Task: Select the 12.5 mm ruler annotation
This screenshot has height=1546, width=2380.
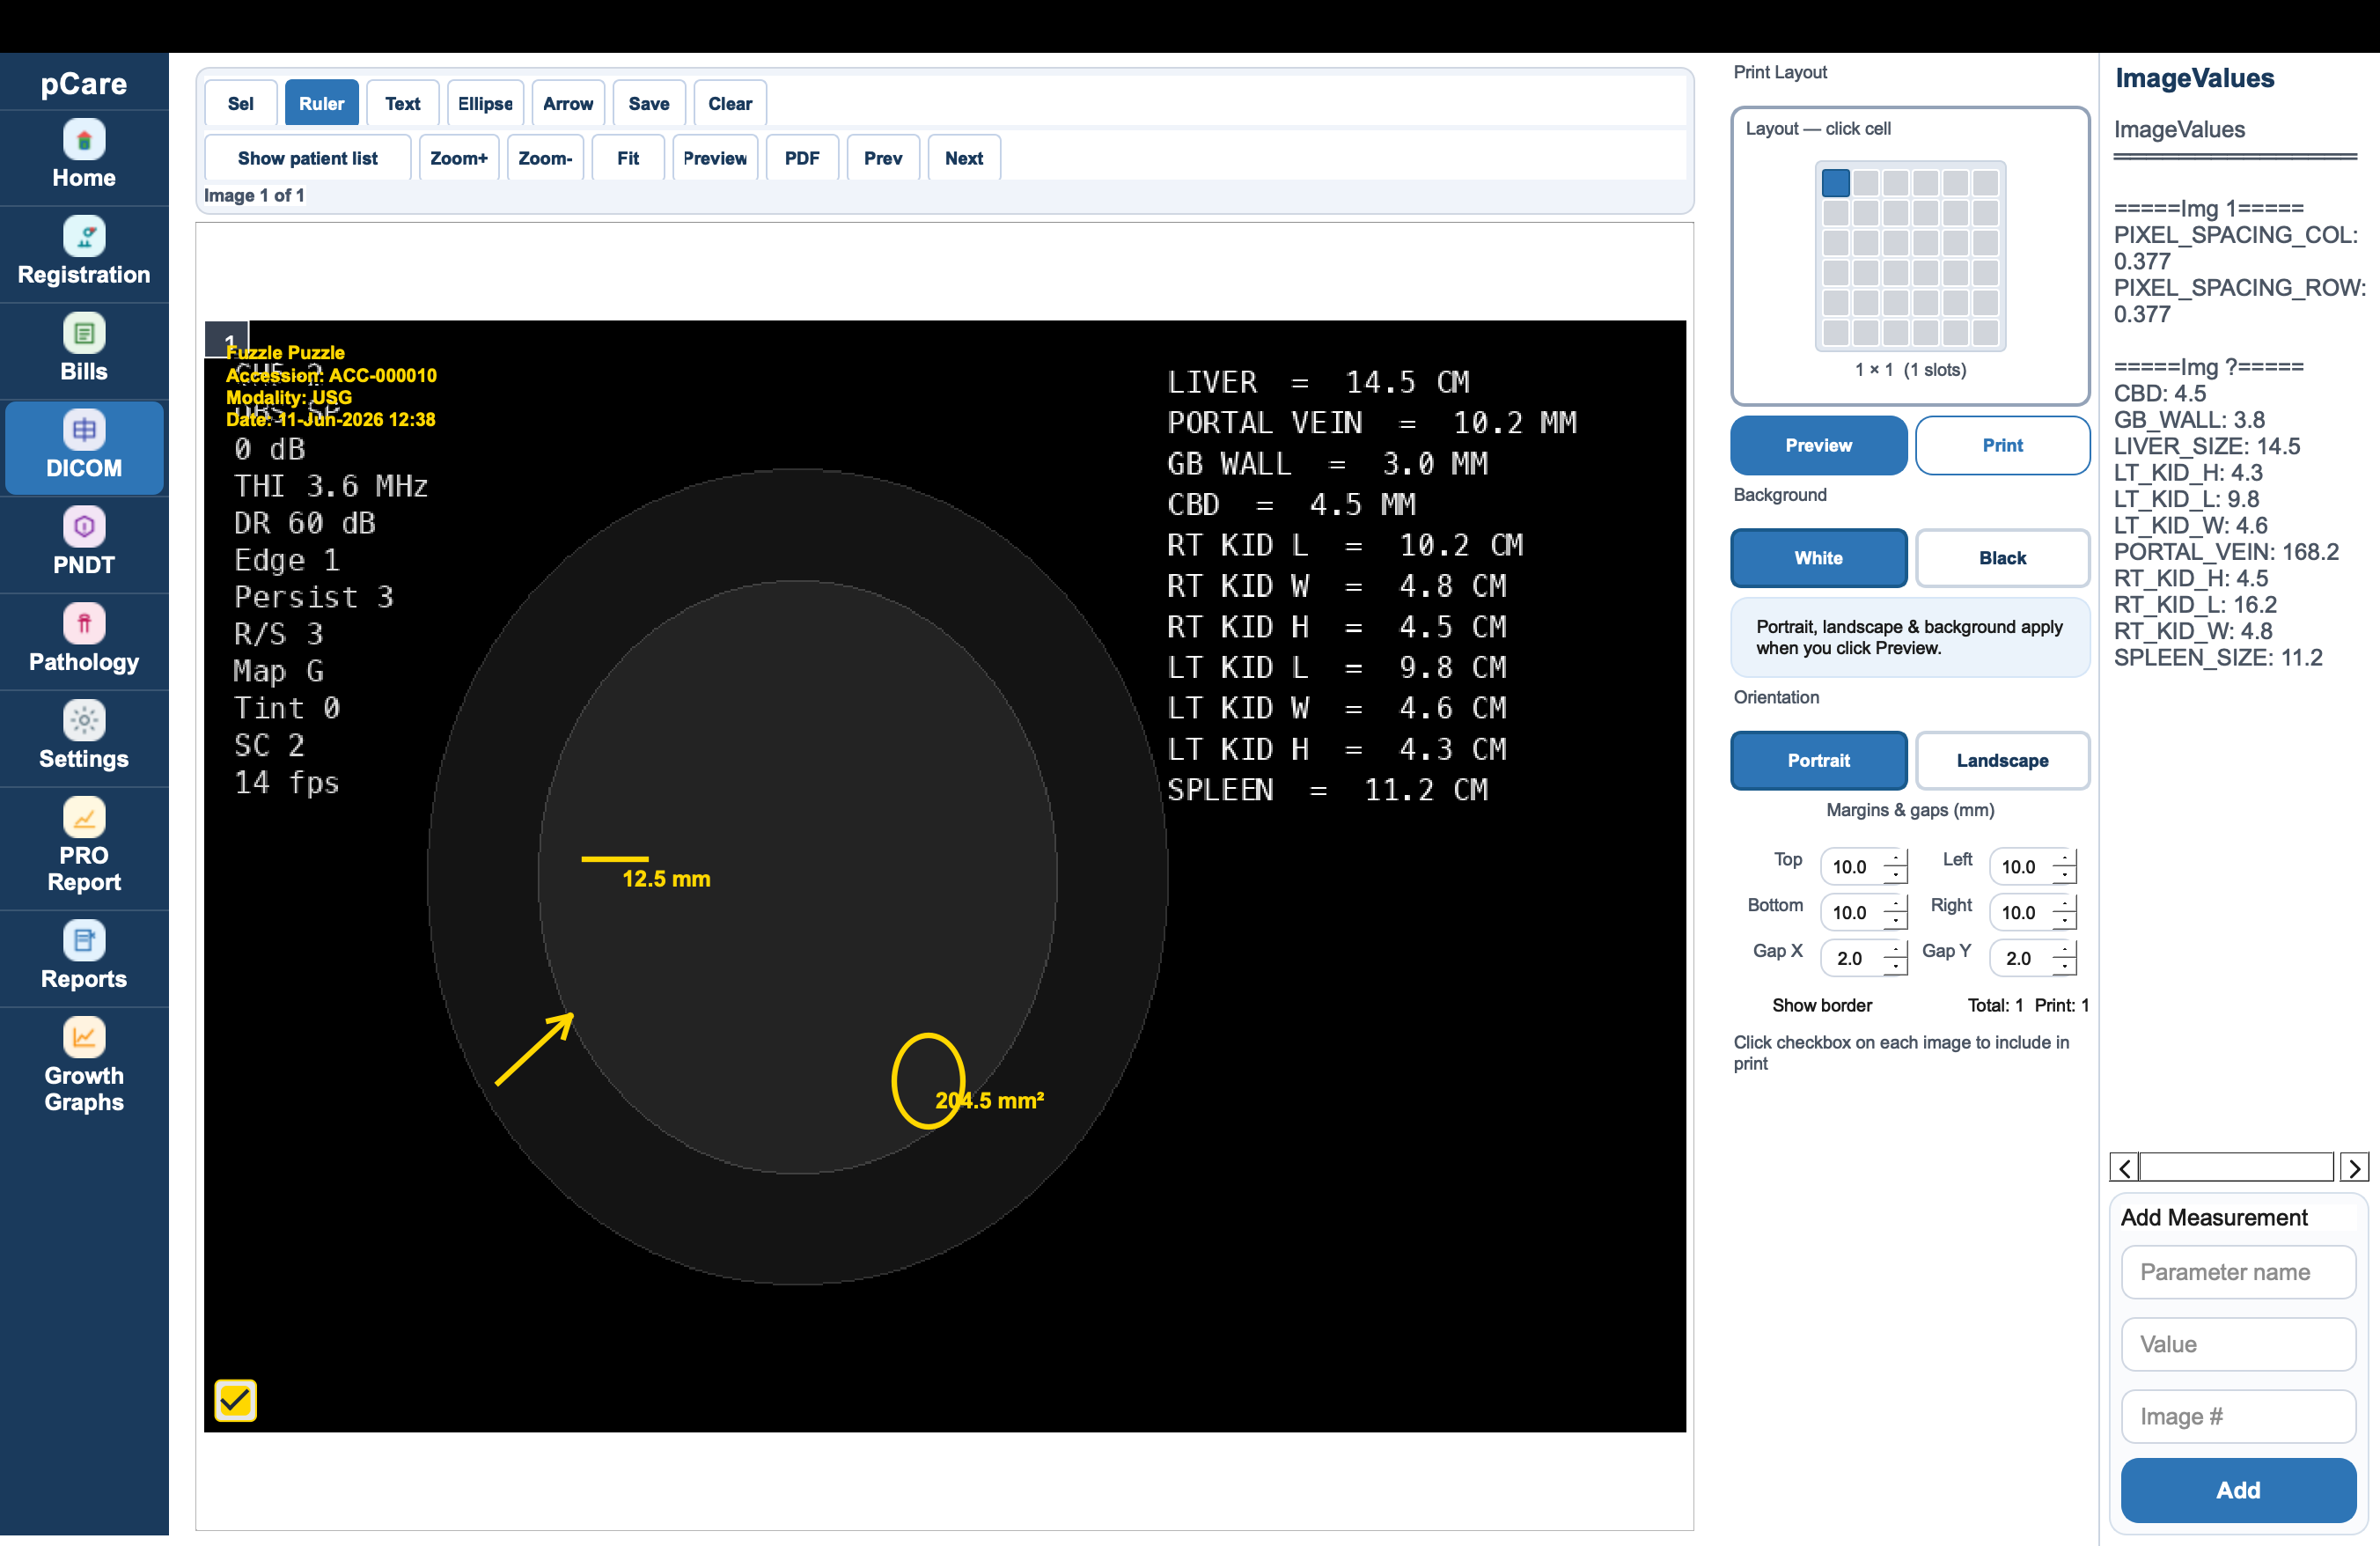Action: [615, 858]
